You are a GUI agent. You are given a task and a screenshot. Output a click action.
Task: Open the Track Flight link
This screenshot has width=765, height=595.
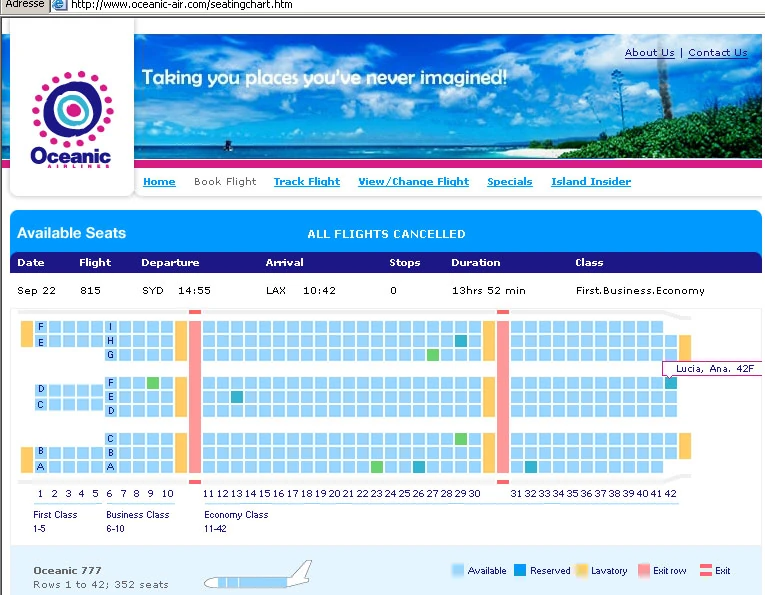coord(307,181)
